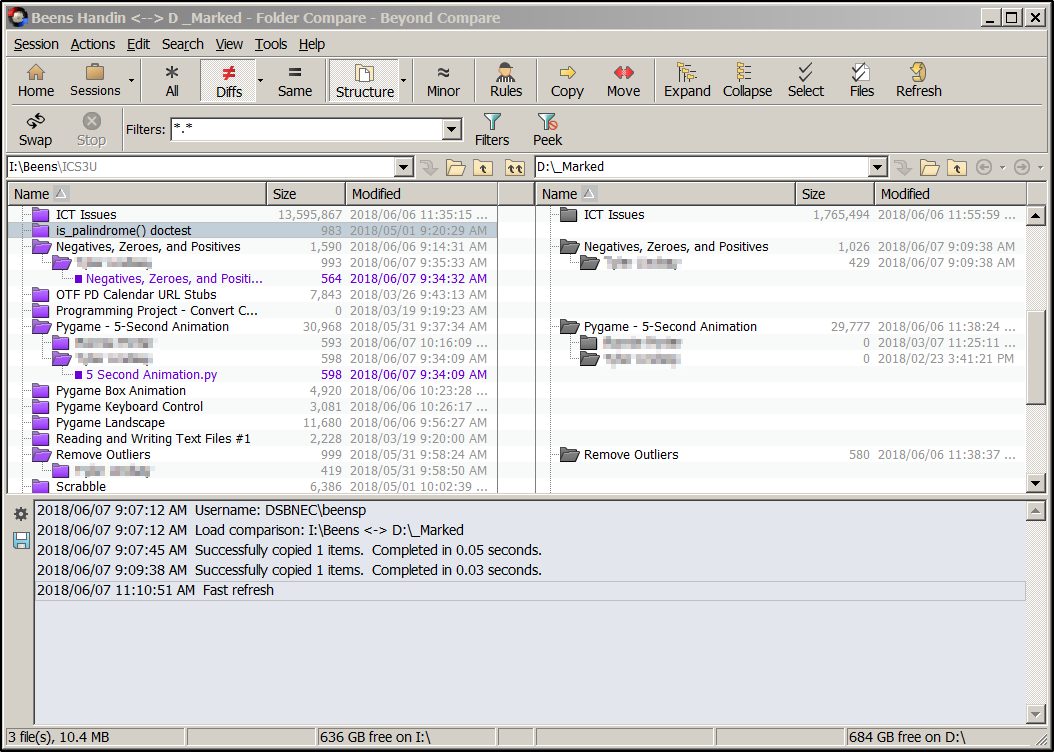This screenshot has height=752, width=1054.
Task: Sort right pane by Size column
Action: [x=835, y=194]
